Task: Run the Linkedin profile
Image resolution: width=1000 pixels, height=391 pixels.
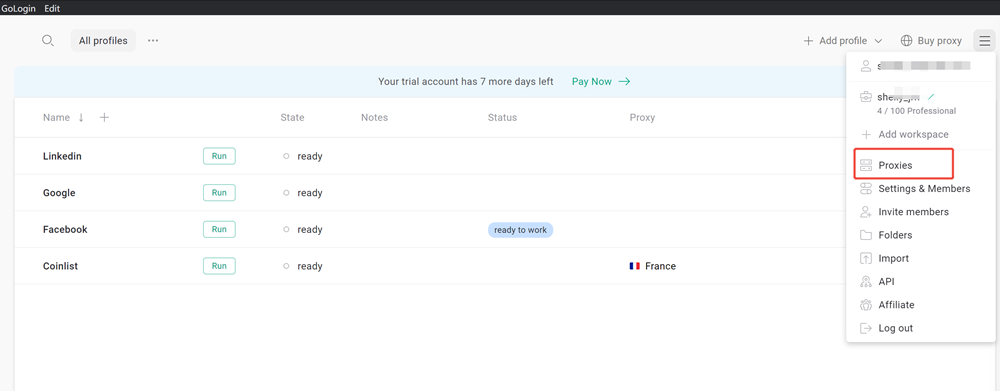Action: (x=219, y=156)
